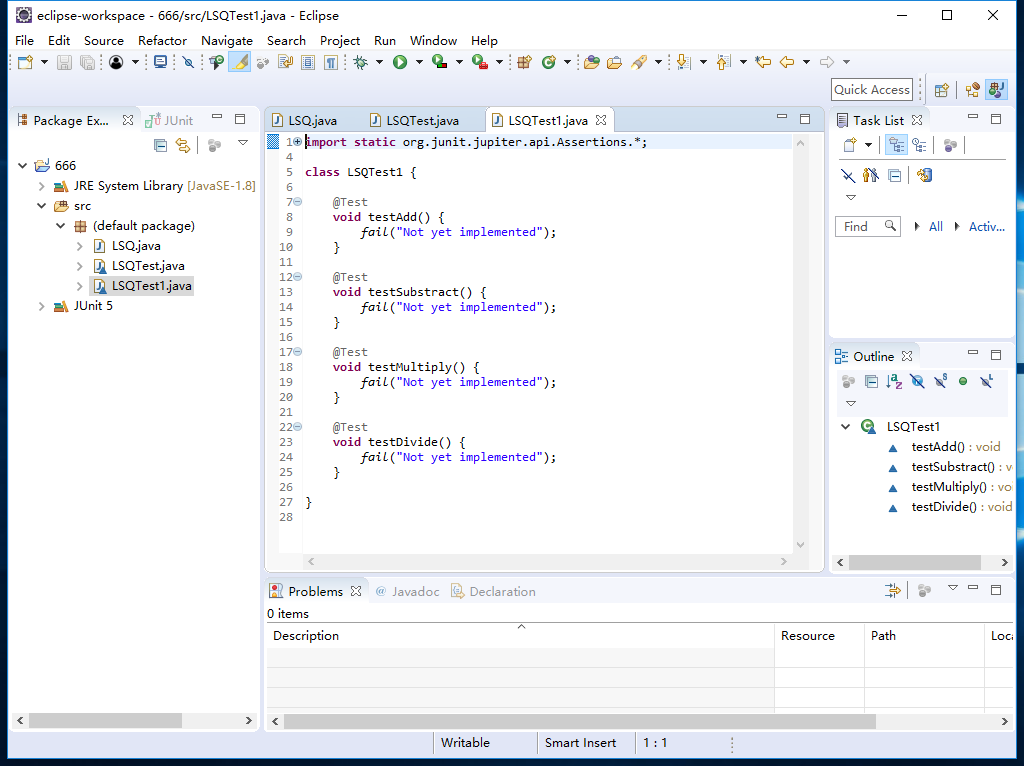Toggle Categorized view in Task List
Image resolution: width=1024 pixels, height=766 pixels.
coord(897,145)
